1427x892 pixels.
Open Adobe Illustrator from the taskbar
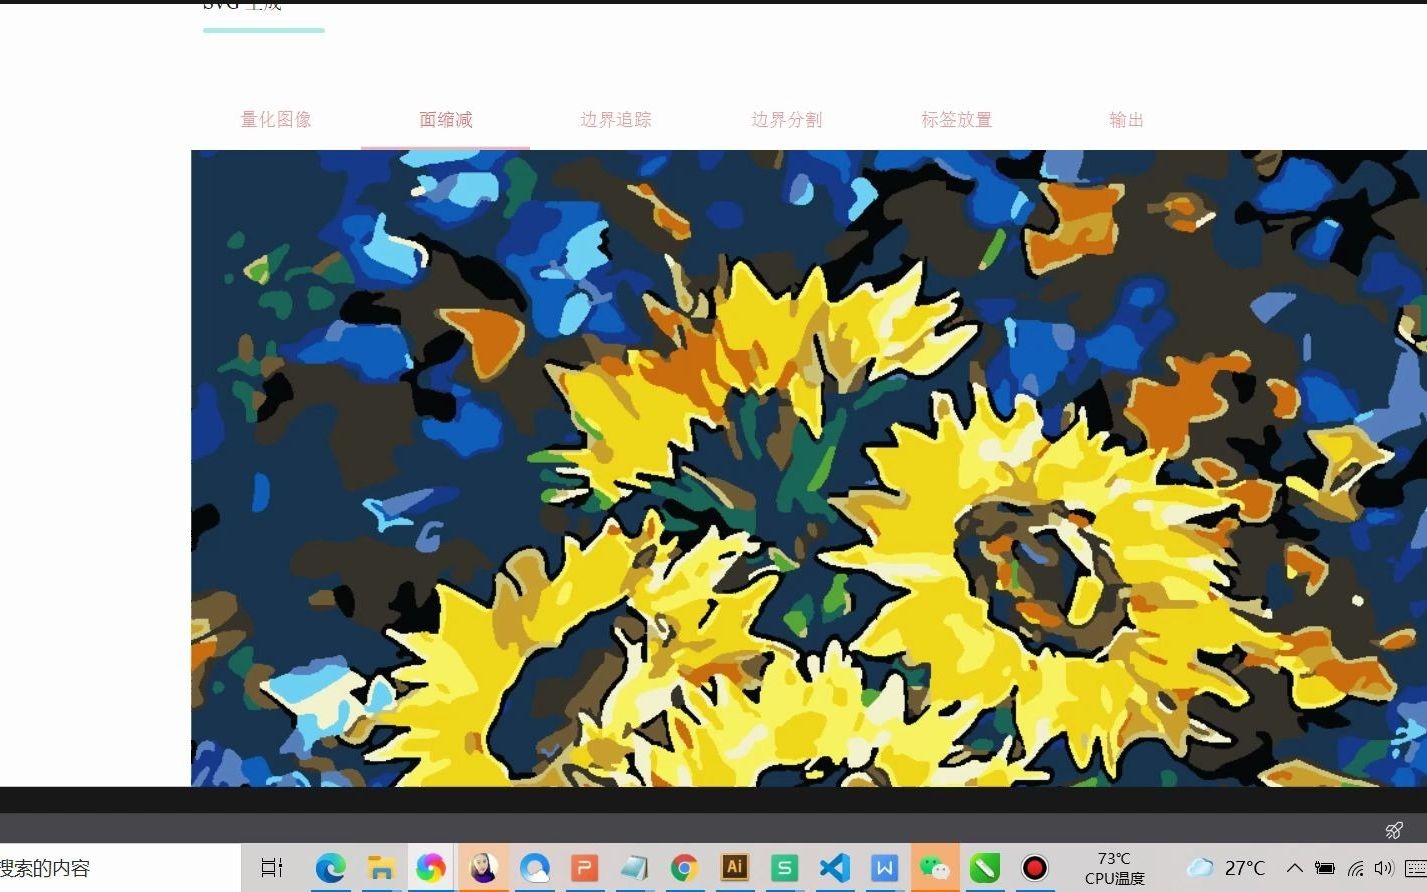click(735, 867)
